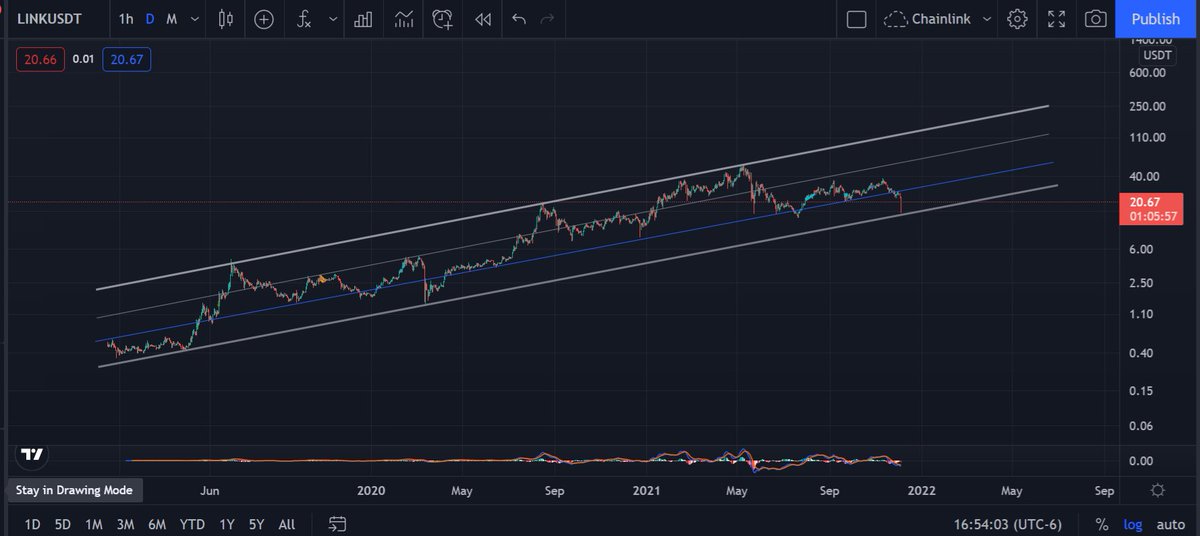This screenshot has height=536, width=1200.
Task: Open the bar chart financials icon
Action: click(x=364, y=19)
